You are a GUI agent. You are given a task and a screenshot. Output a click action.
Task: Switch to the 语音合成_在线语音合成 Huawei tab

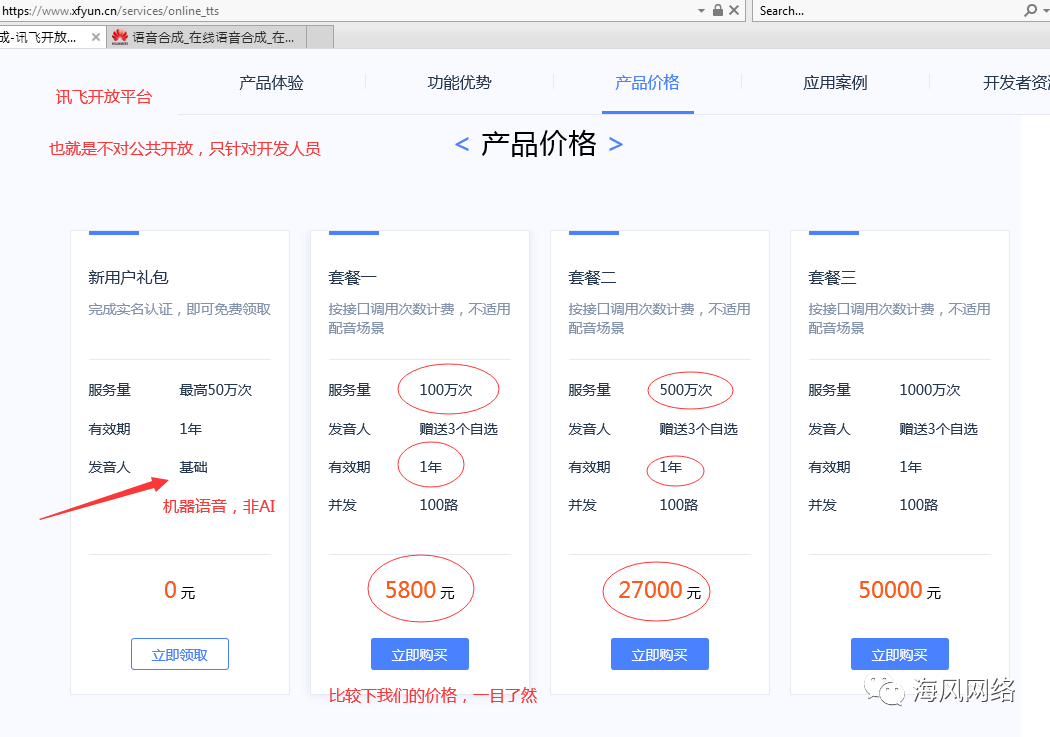click(x=206, y=37)
